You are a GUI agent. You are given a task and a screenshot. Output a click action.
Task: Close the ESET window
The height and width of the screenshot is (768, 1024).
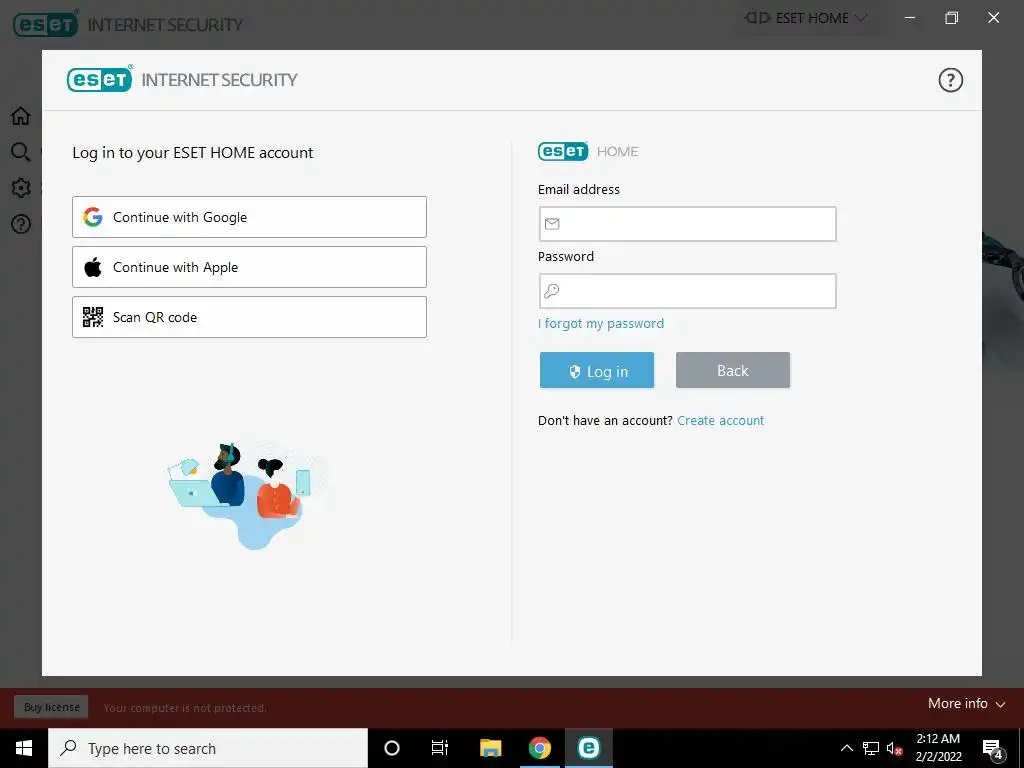993,18
